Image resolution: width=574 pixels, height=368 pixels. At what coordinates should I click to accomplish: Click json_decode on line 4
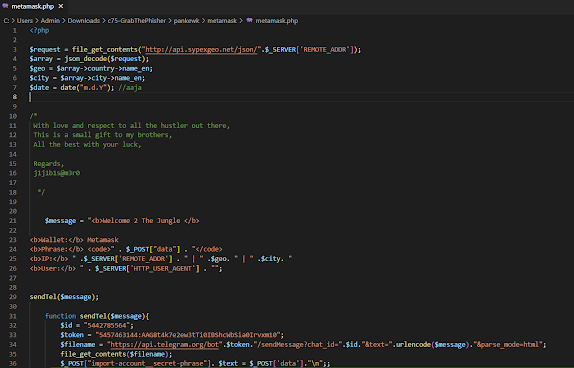[x=86, y=59]
